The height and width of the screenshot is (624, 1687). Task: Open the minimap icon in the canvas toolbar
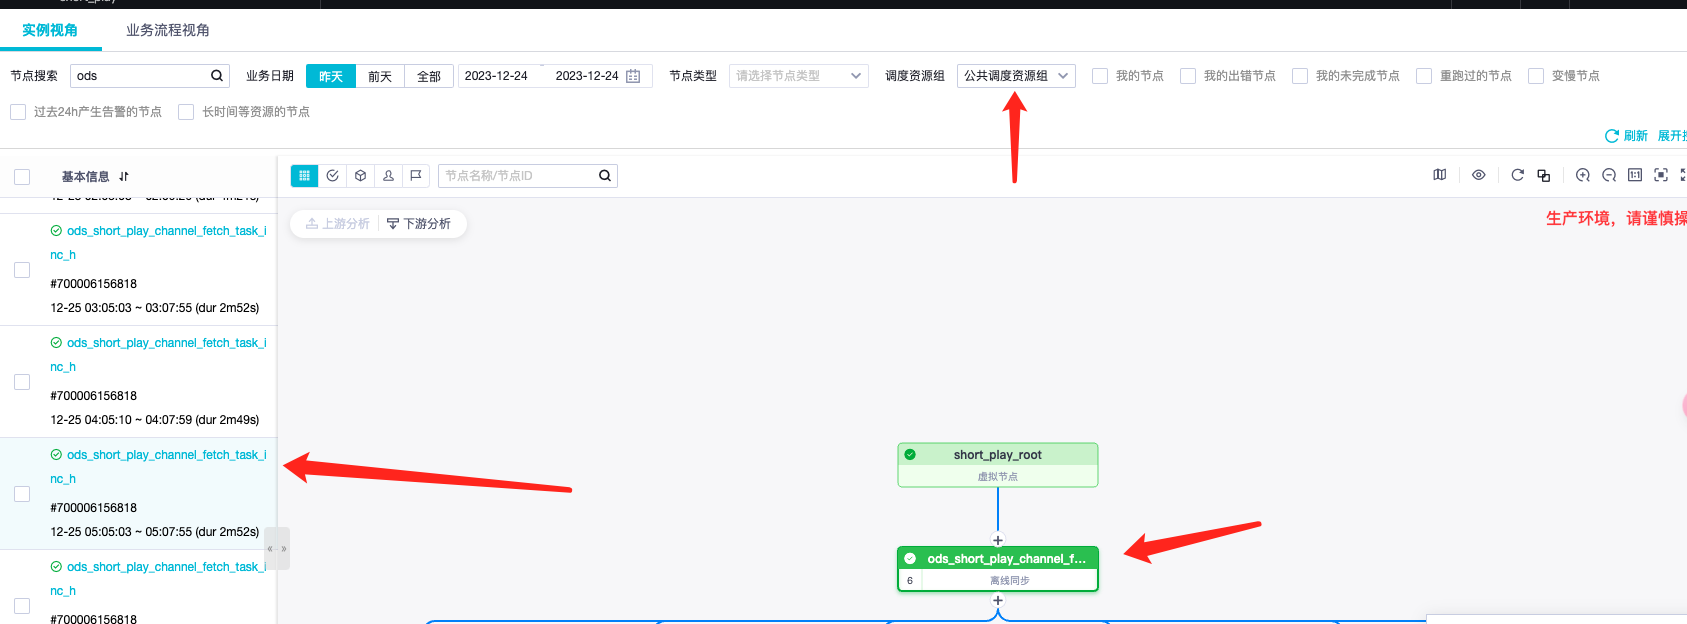pyautogui.click(x=1440, y=175)
